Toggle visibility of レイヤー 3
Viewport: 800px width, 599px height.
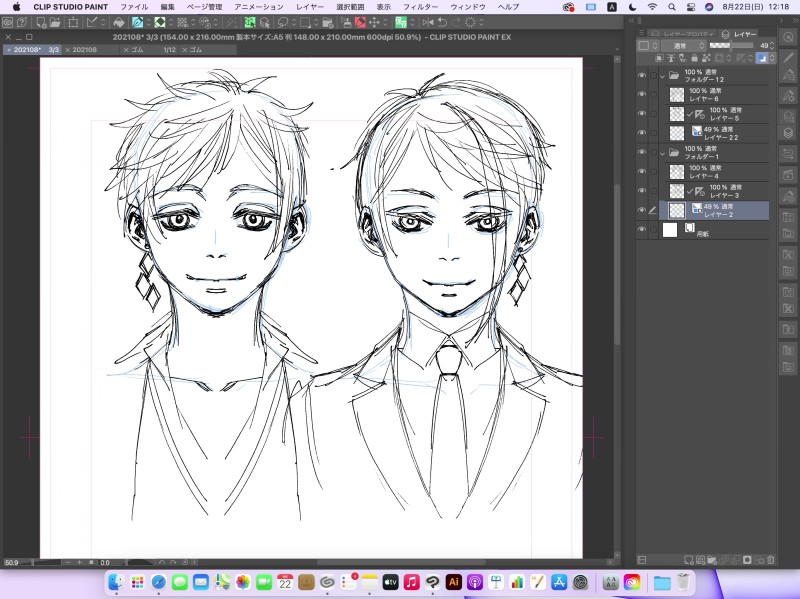(x=642, y=191)
